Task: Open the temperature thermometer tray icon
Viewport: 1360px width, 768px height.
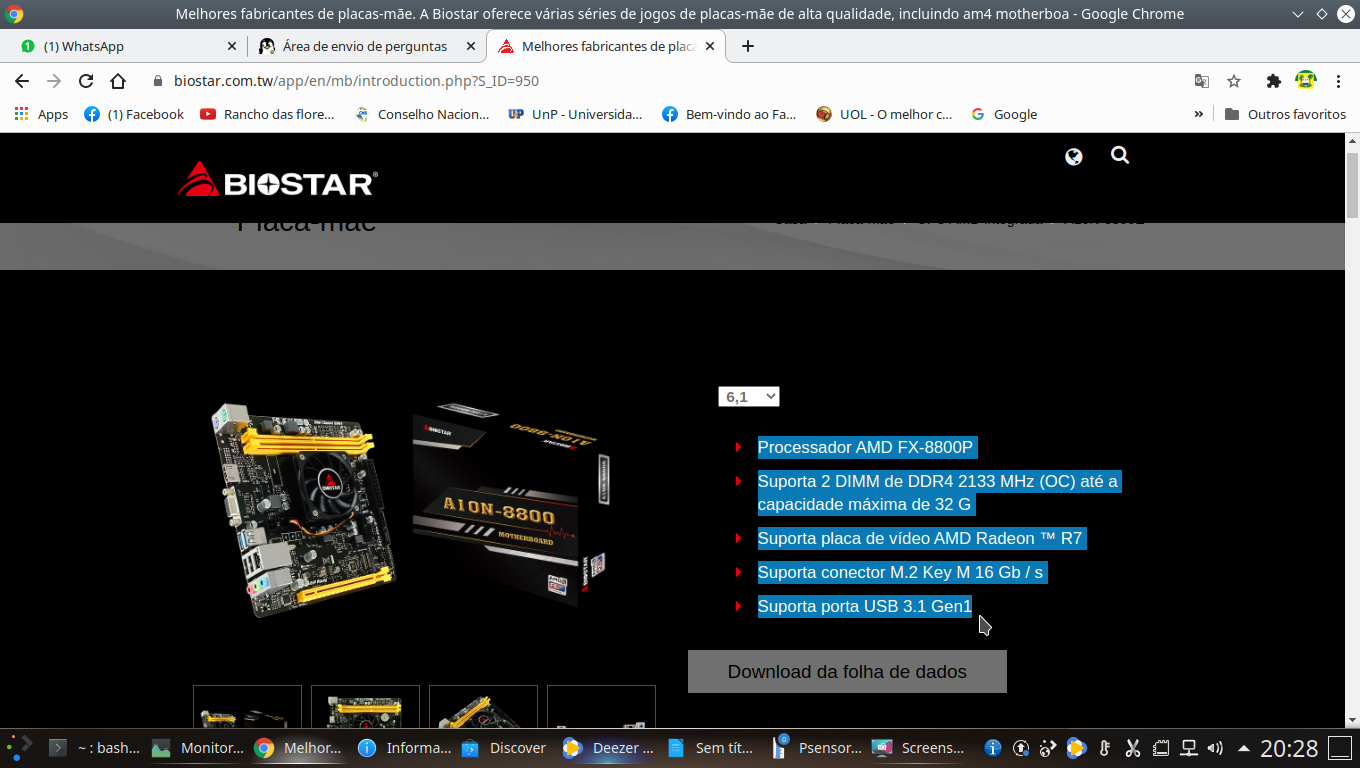Action: pyautogui.click(x=1105, y=748)
